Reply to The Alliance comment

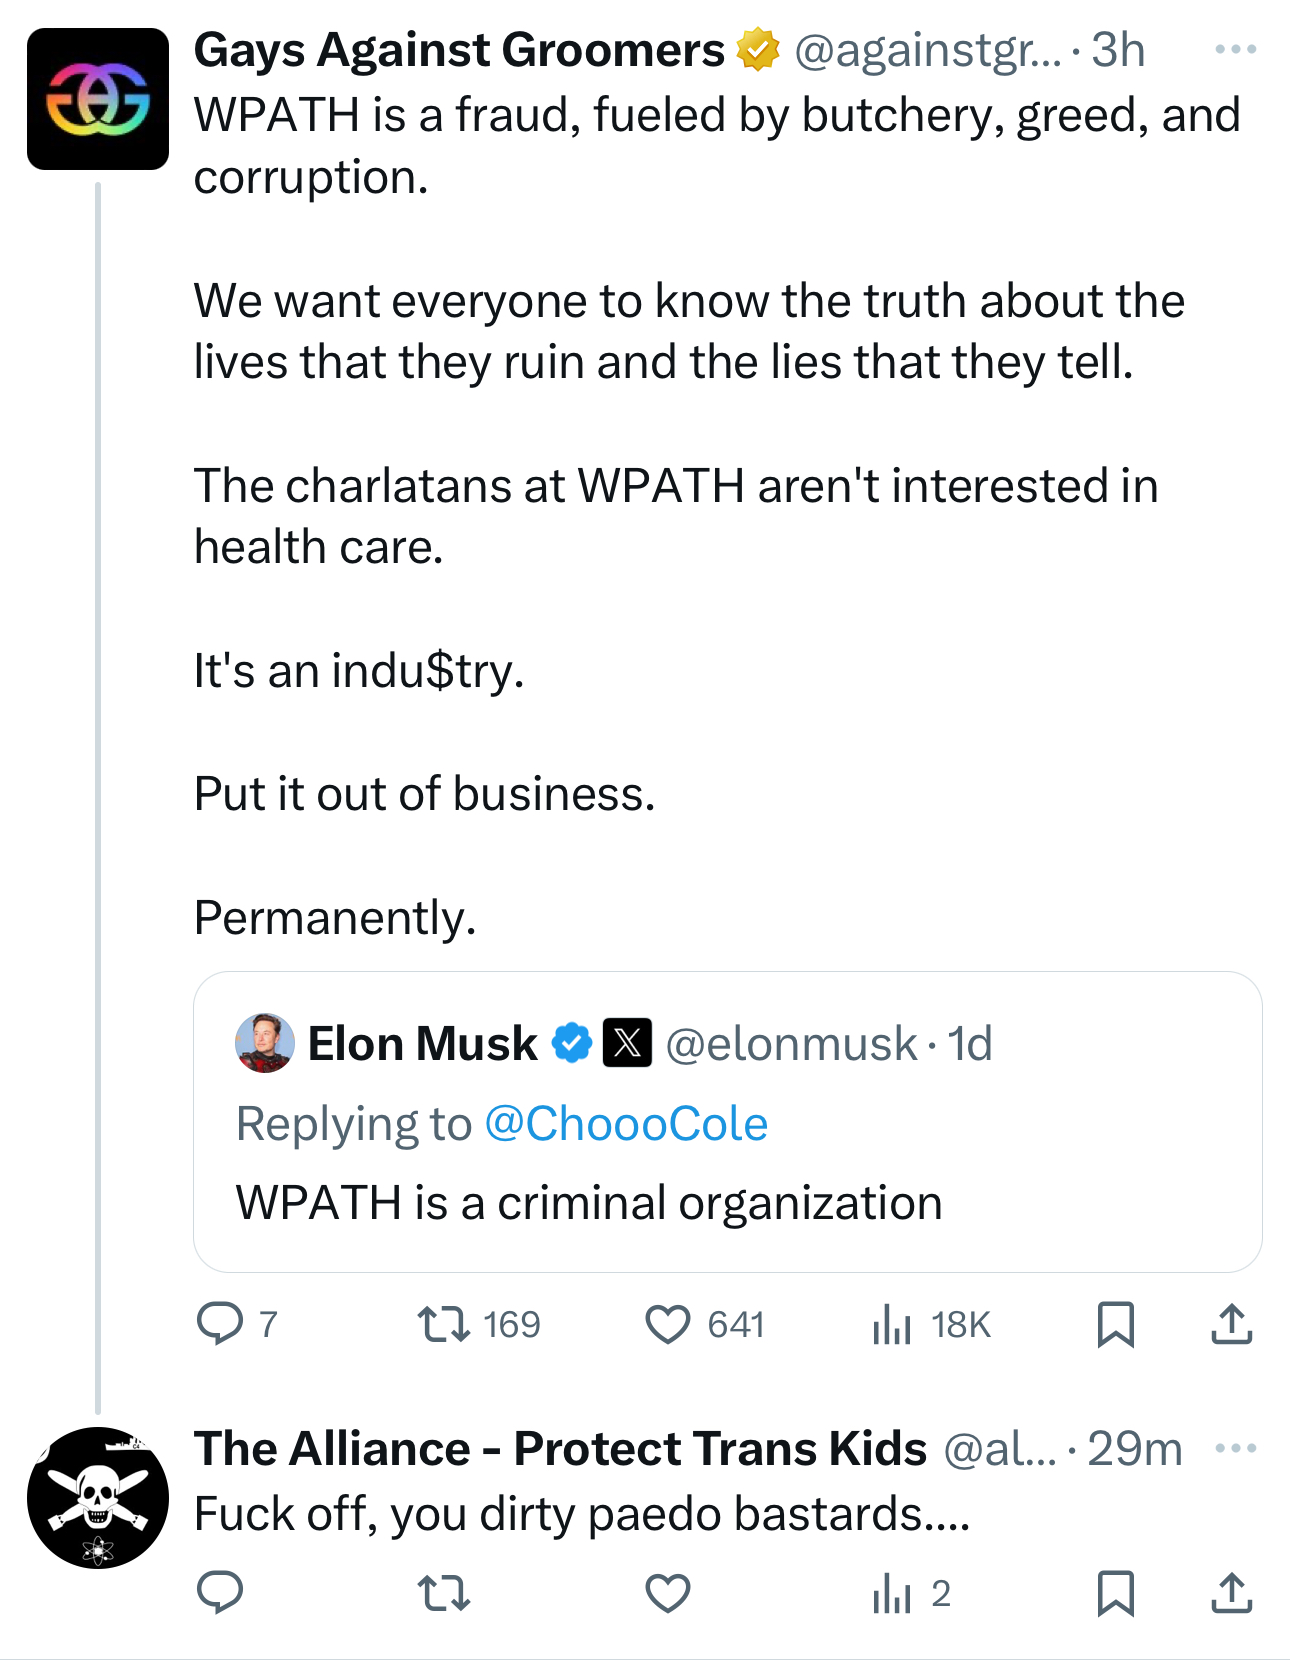point(220,1592)
